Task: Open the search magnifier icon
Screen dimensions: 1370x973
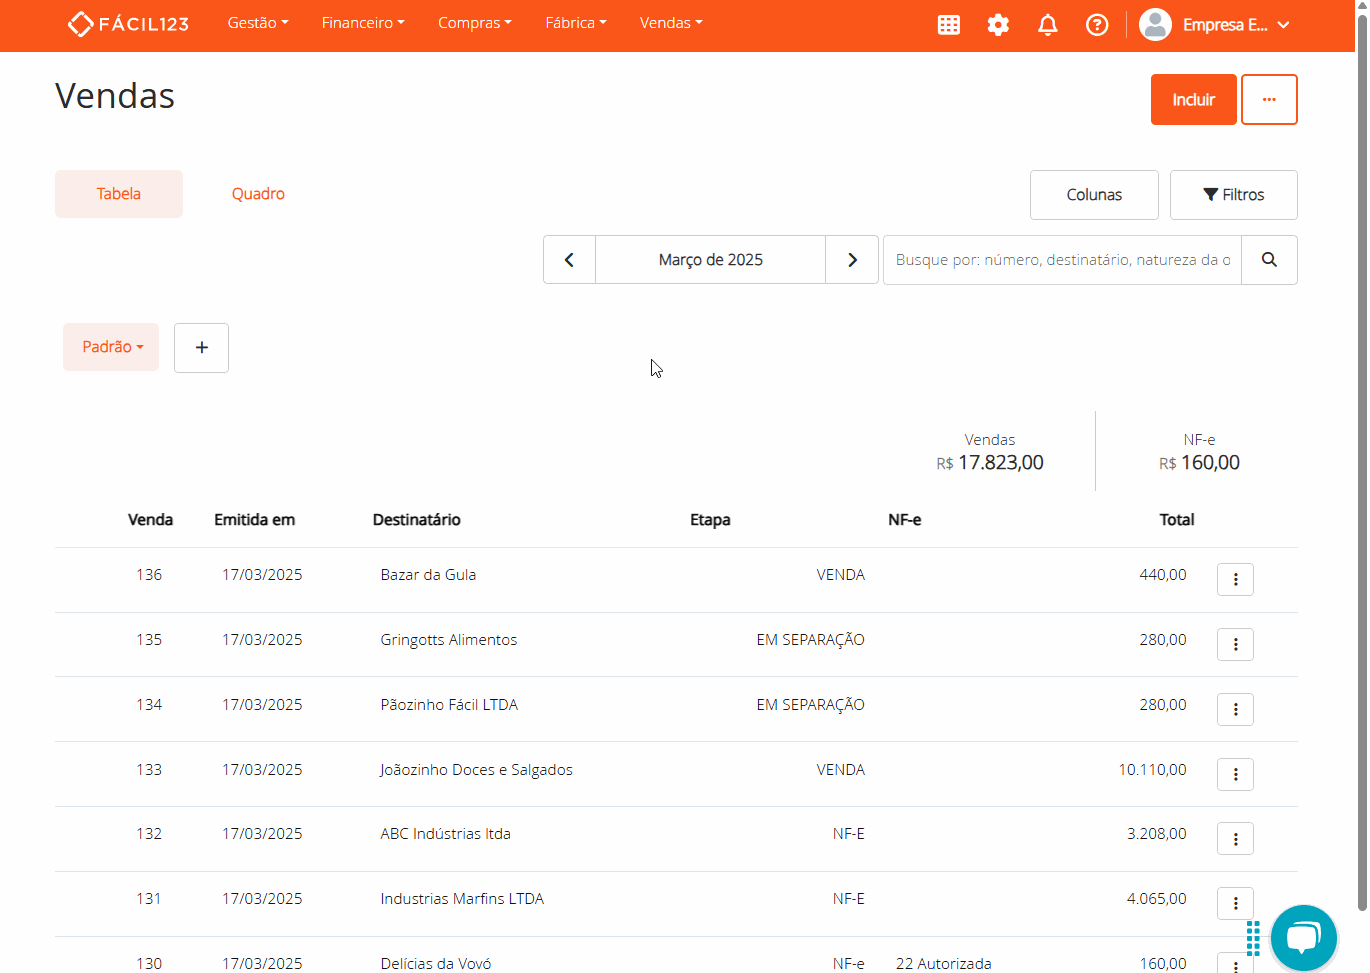Action: tap(1268, 259)
